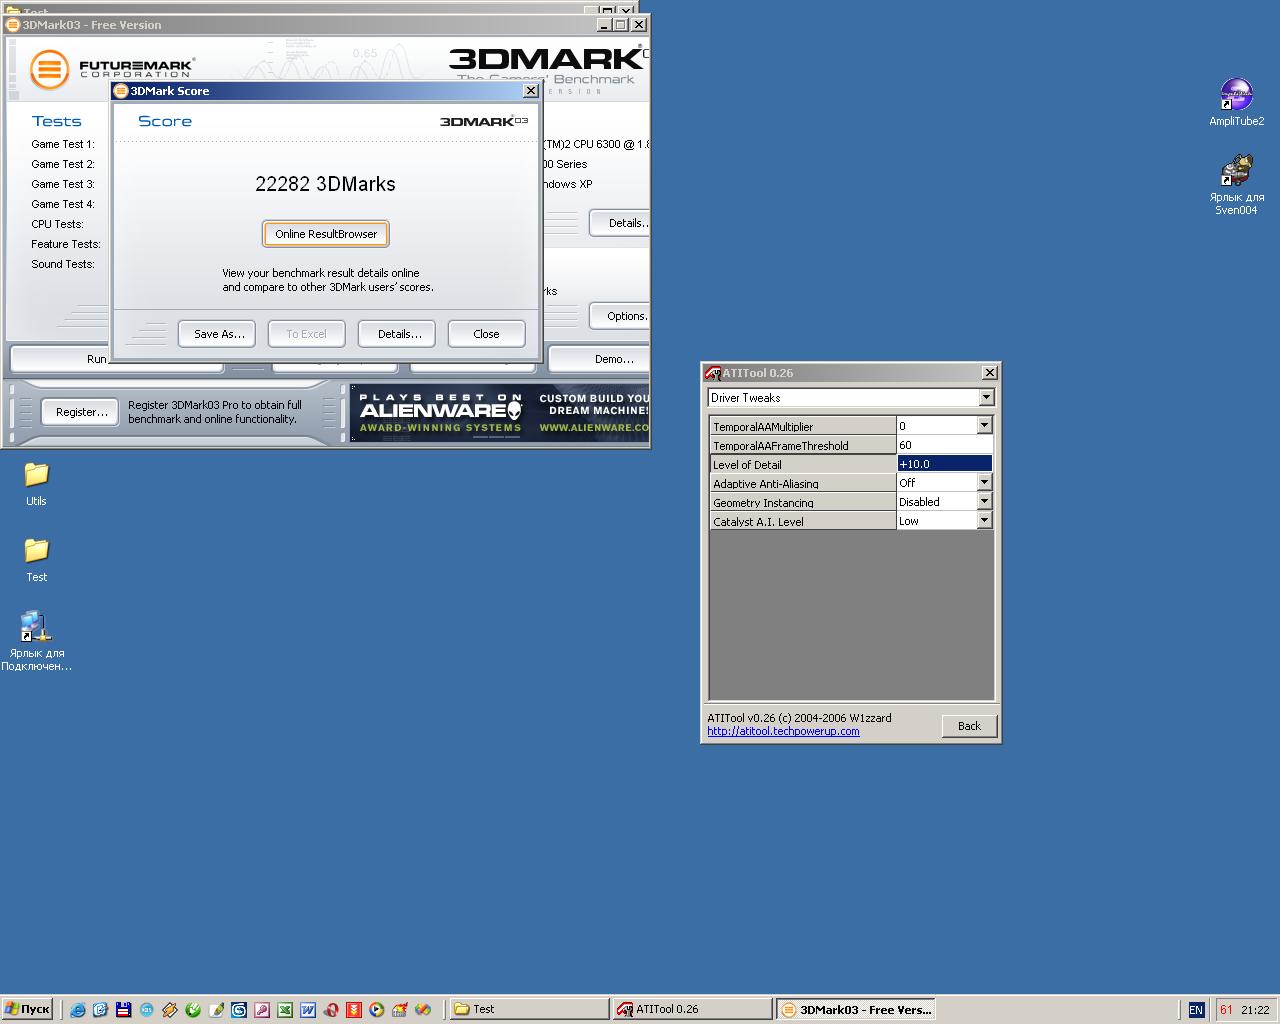
Task: Select TemporalAAMultiplier row label
Action: (803, 426)
